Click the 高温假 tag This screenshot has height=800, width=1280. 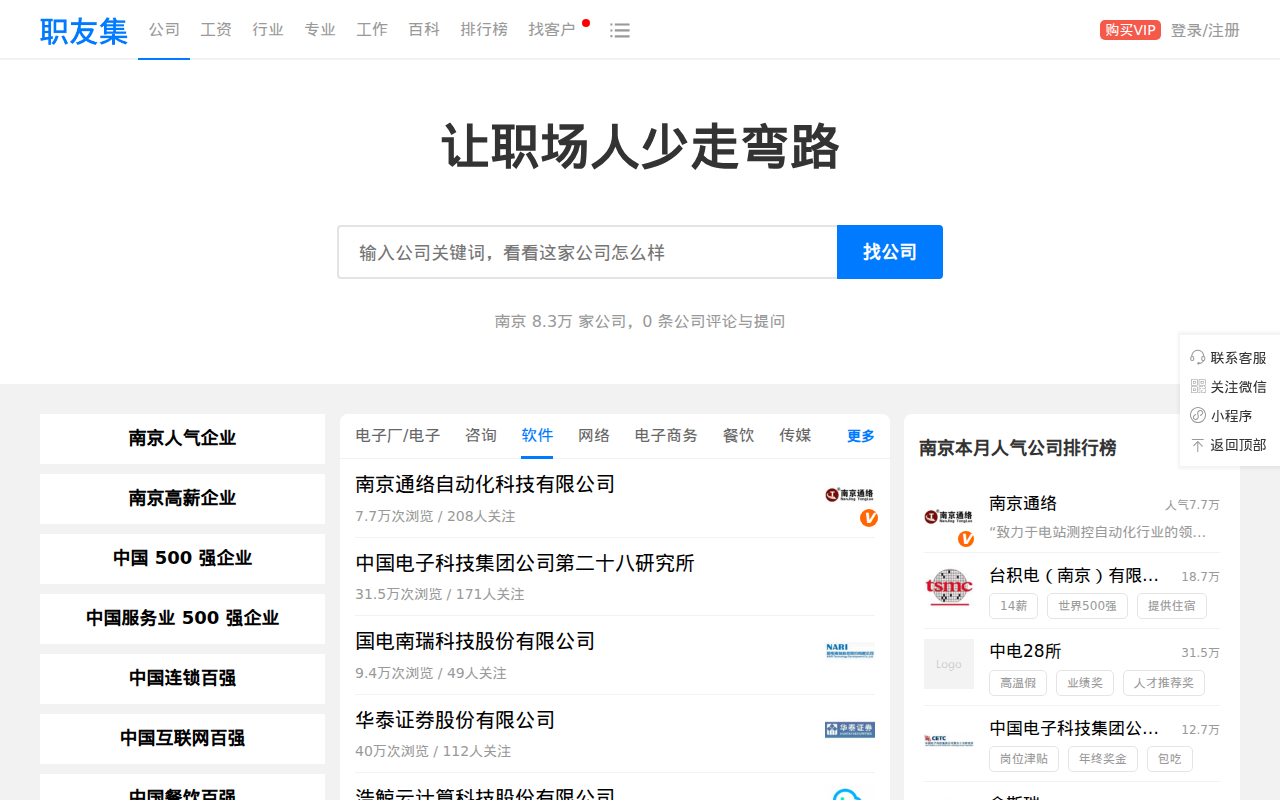coord(1018,683)
